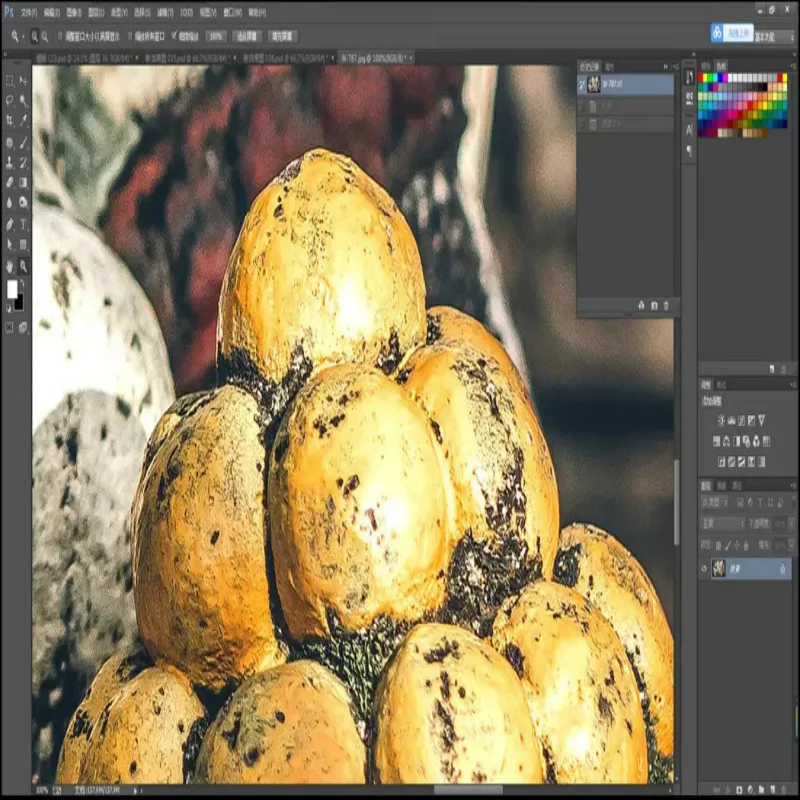Click the Zoom Out magnifier option
Viewport: 800px width, 800px height.
click(x=45, y=36)
